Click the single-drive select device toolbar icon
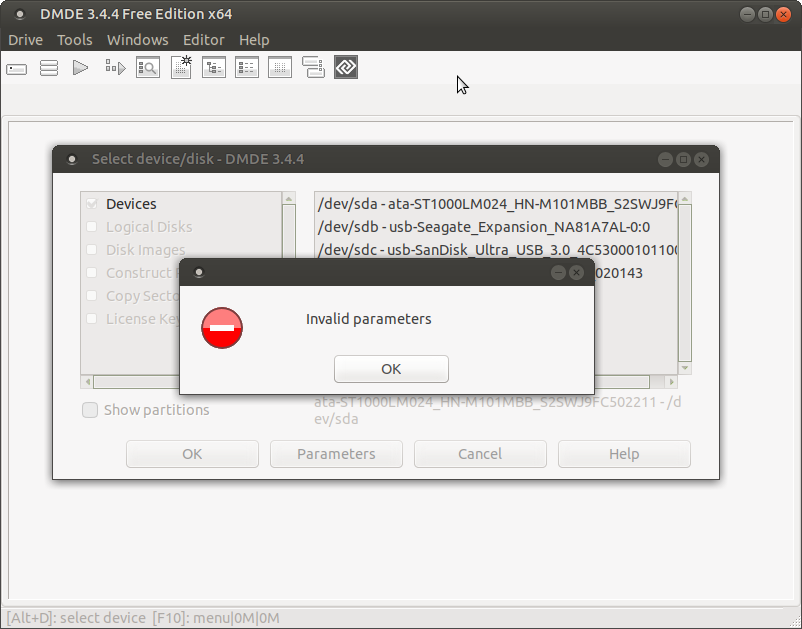 (x=16, y=69)
